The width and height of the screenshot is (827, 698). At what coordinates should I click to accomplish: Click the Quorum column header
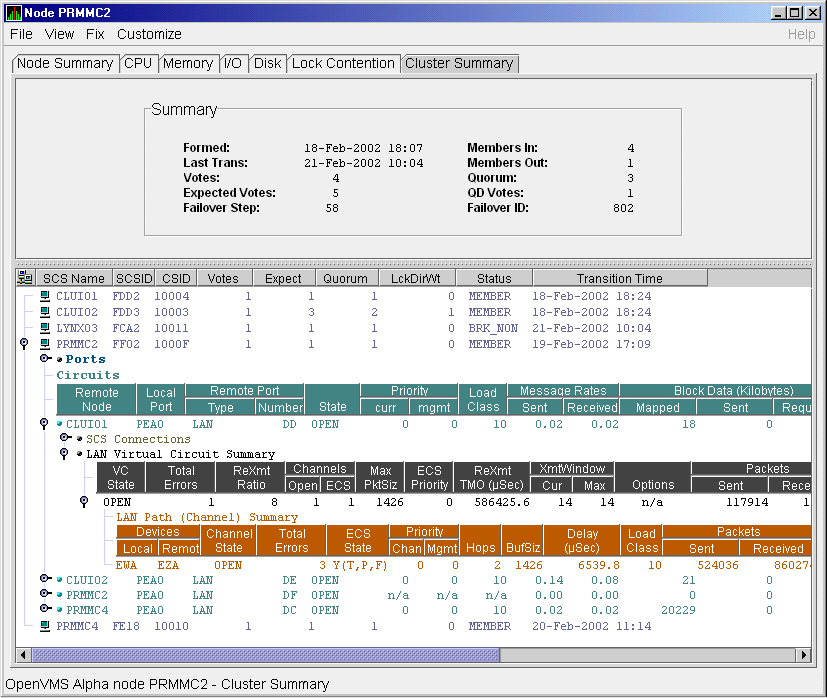coord(345,278)
